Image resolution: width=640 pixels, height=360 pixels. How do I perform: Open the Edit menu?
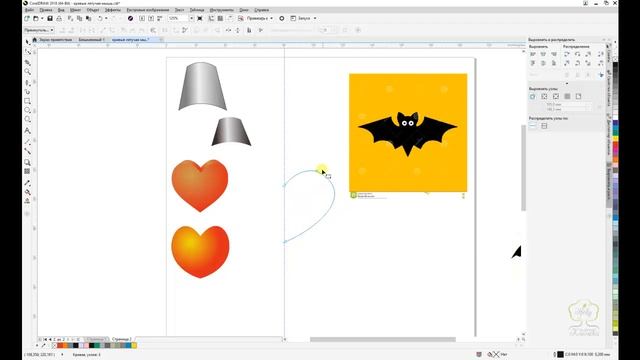[x=46, y=10]
